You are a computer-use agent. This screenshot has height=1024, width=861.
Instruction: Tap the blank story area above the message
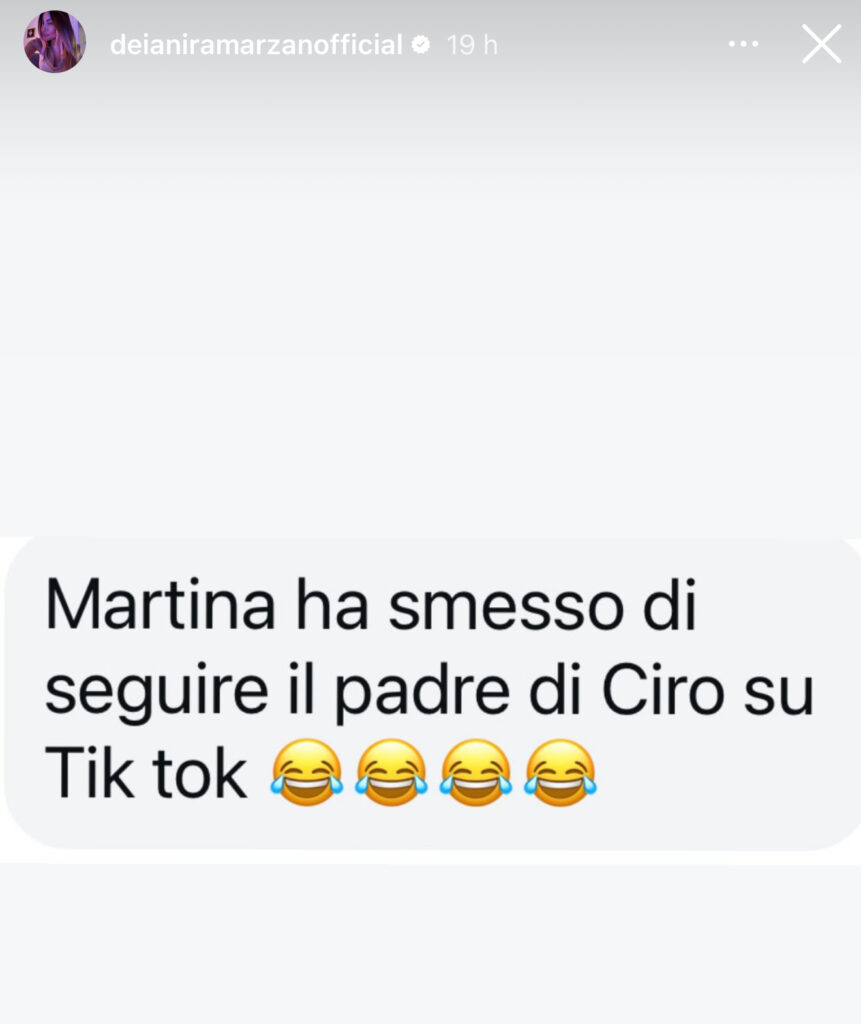(430, 300)
